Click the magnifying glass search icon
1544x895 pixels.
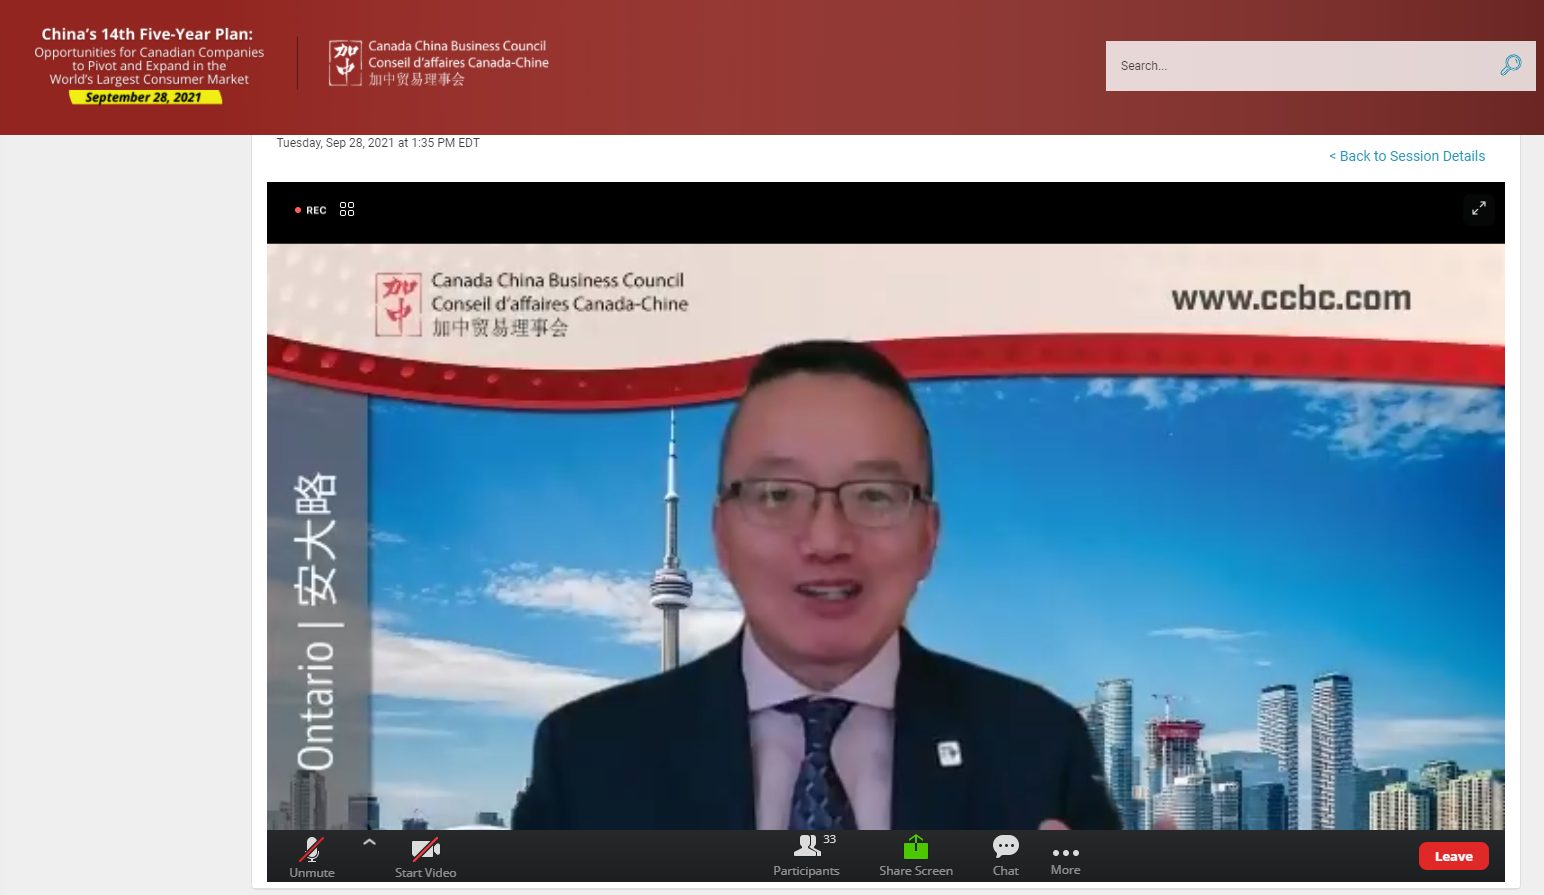tap(1510, 65)
